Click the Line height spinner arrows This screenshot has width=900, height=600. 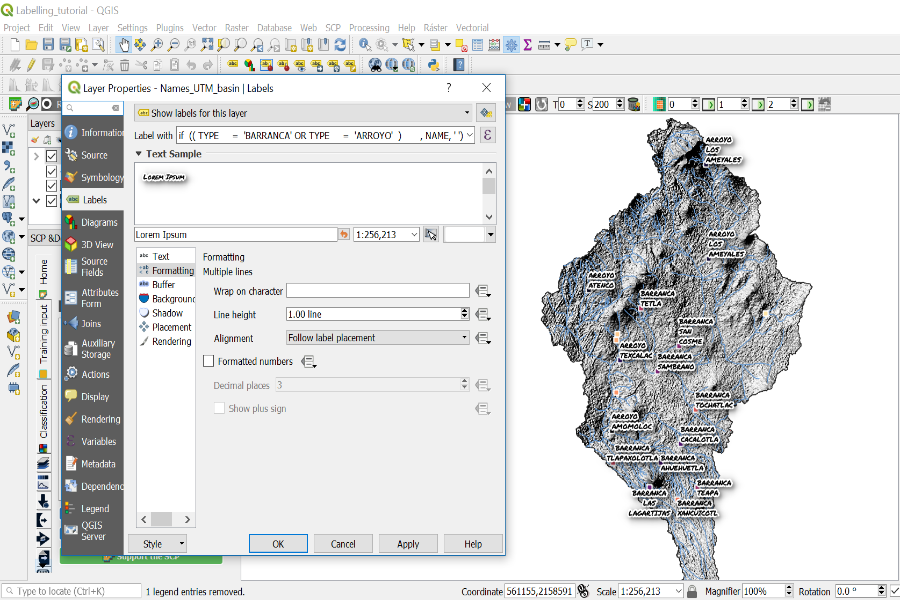[x=464, y=314]
